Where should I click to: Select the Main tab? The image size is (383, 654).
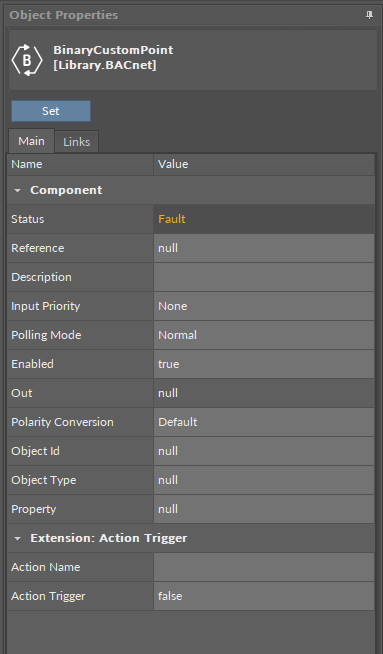[x=31, y=141]
